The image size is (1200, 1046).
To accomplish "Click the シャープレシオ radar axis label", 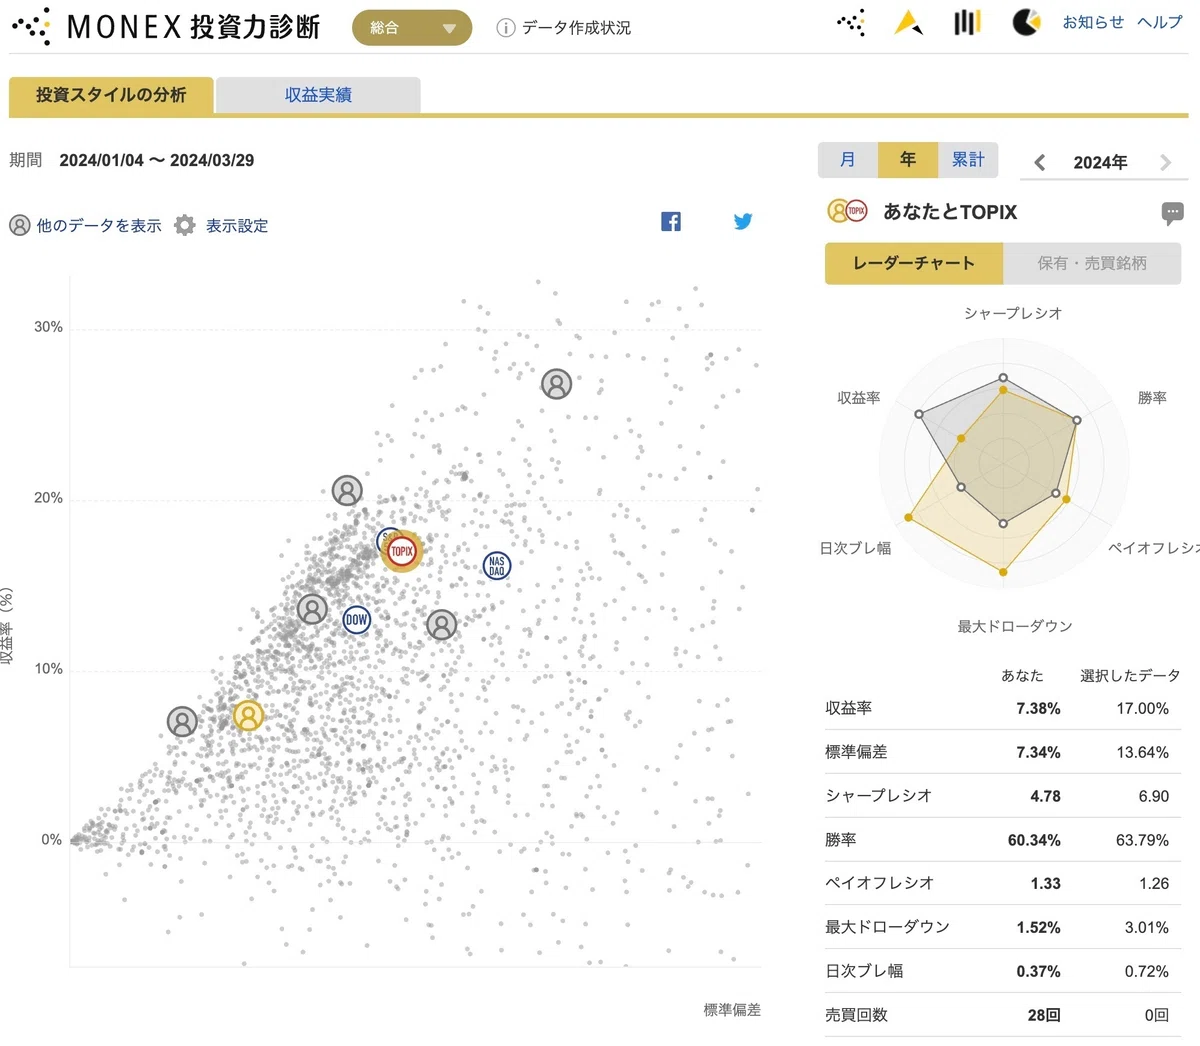I will pyautogui.click(x=1013, y=313).
